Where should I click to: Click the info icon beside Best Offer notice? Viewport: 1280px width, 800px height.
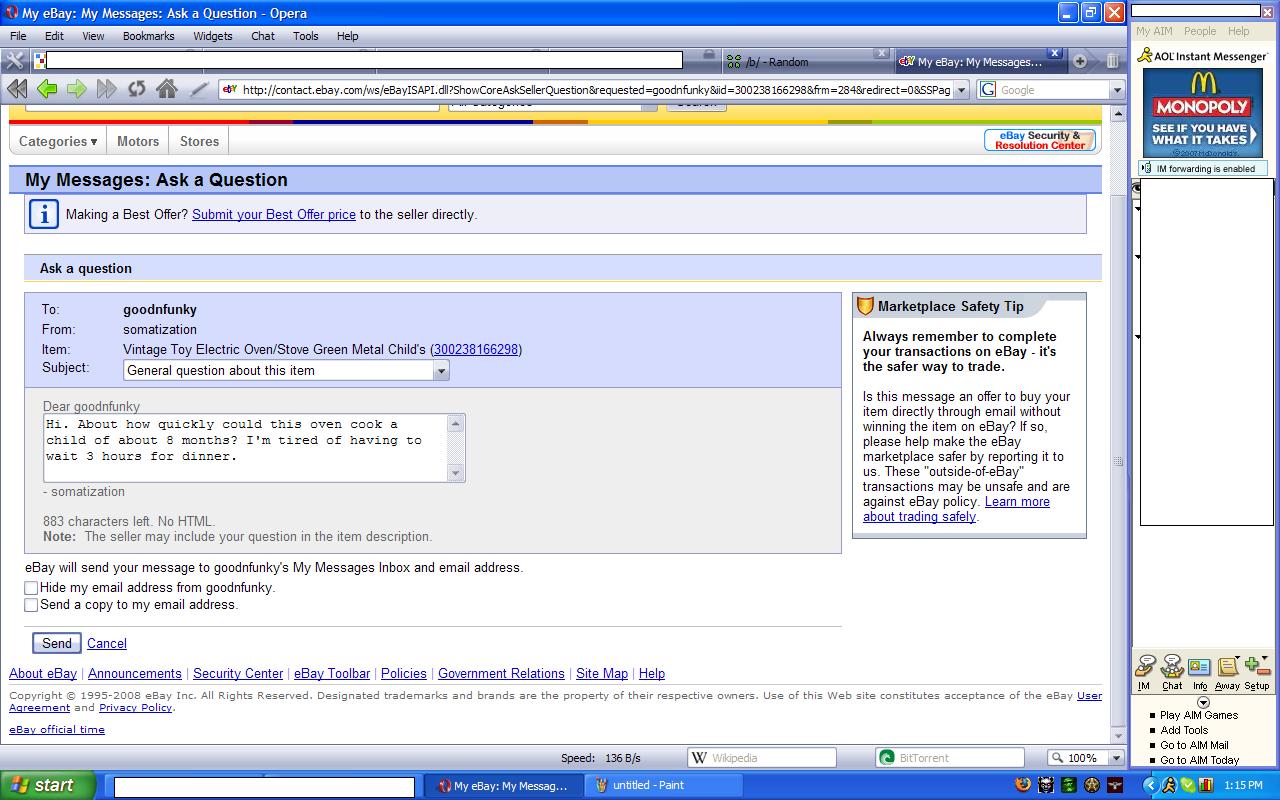pos(43,214)
